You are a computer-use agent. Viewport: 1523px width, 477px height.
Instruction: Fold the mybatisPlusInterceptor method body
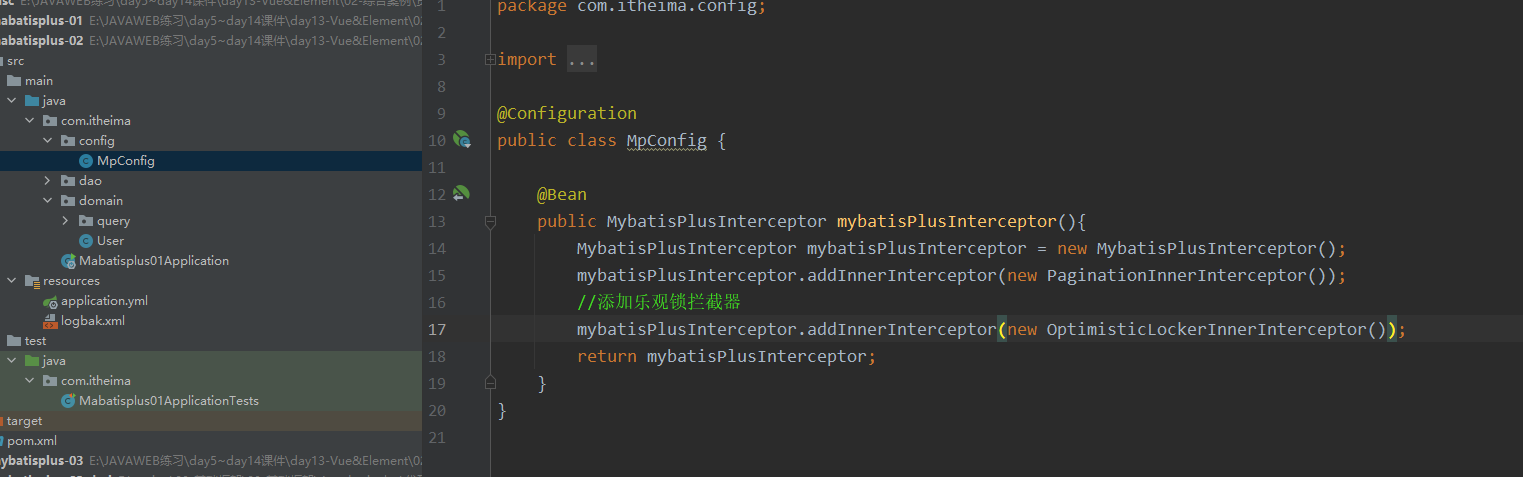pyautogui.click(x=490, y=221)
